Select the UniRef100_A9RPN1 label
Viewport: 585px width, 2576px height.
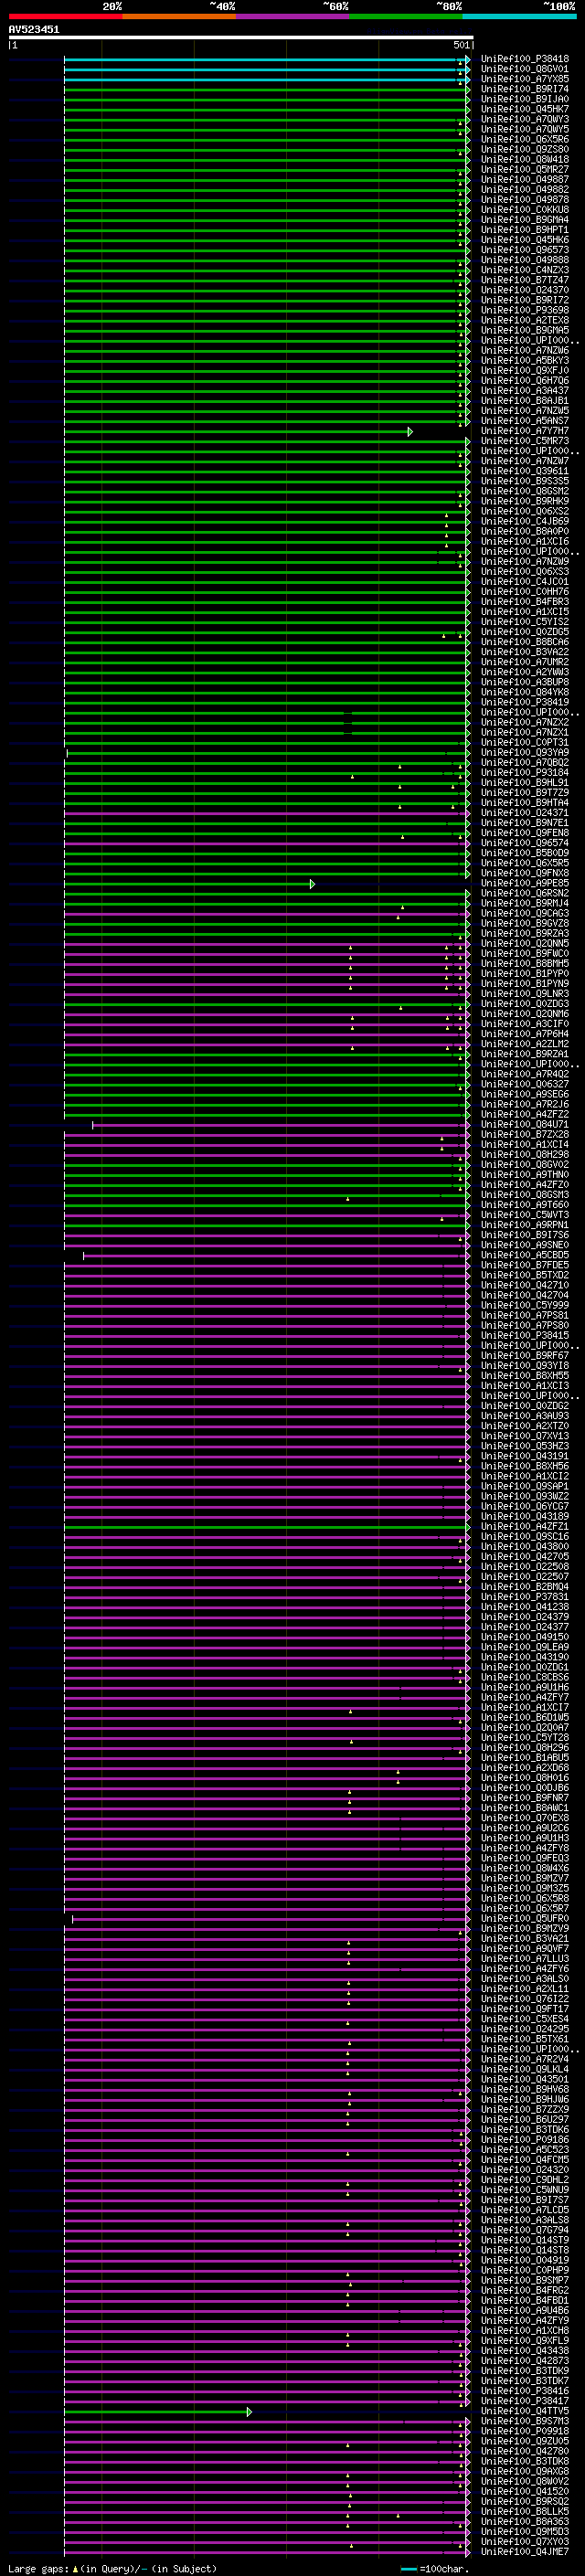point(525,1225)
